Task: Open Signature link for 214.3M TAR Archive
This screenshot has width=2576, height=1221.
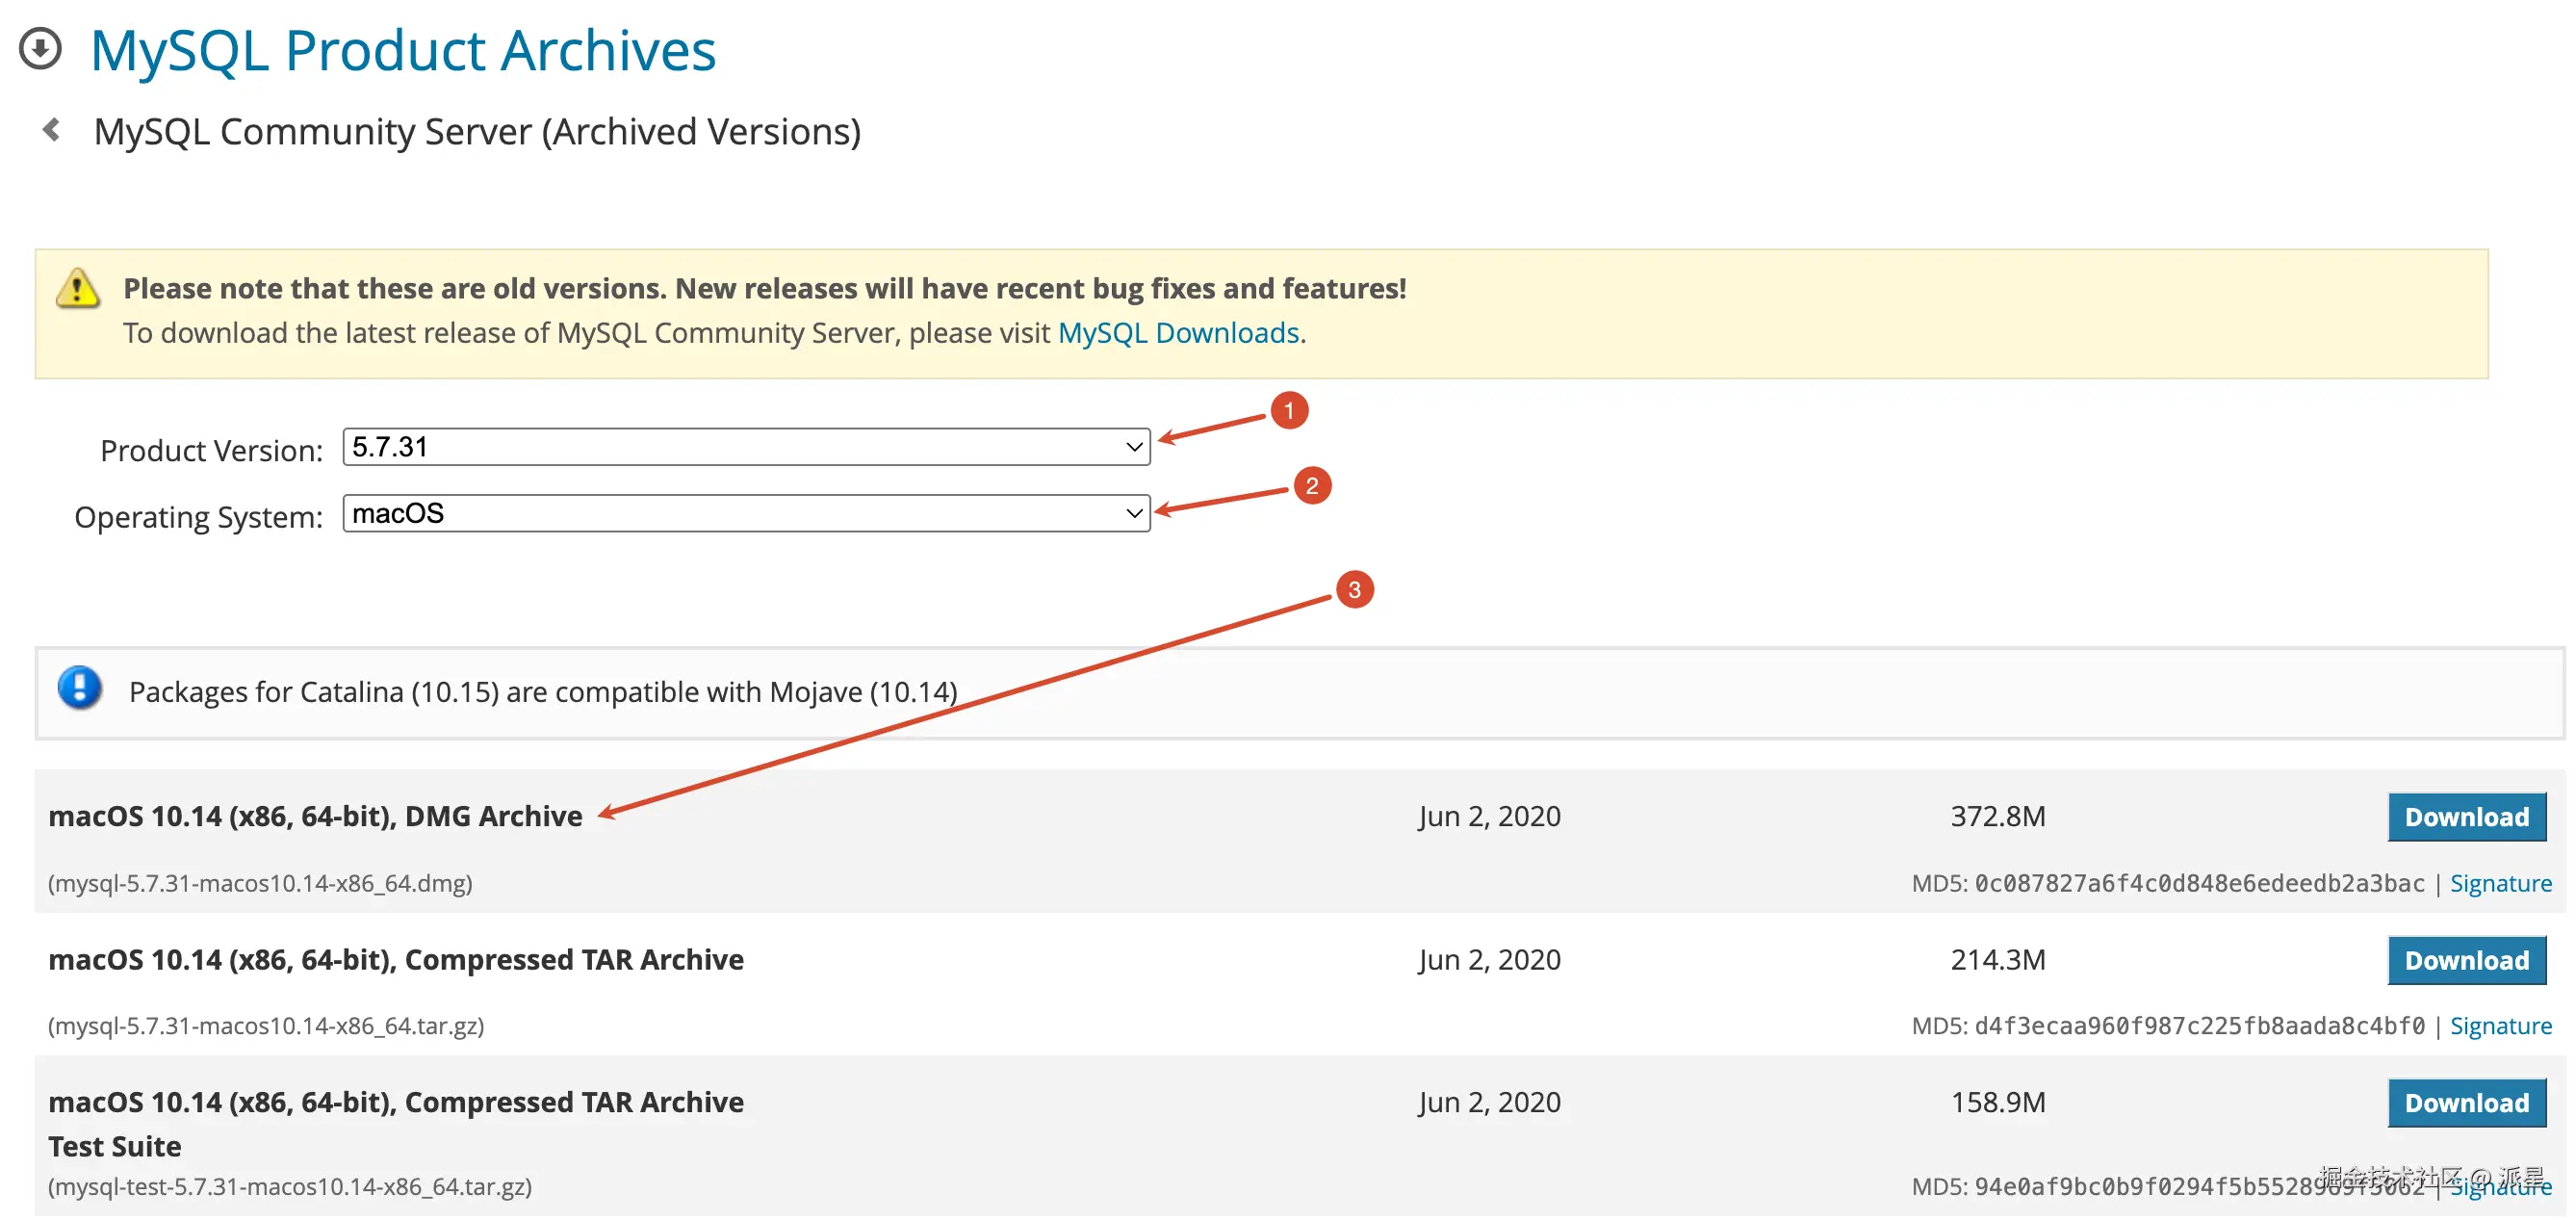Action: point(2499,1026)
